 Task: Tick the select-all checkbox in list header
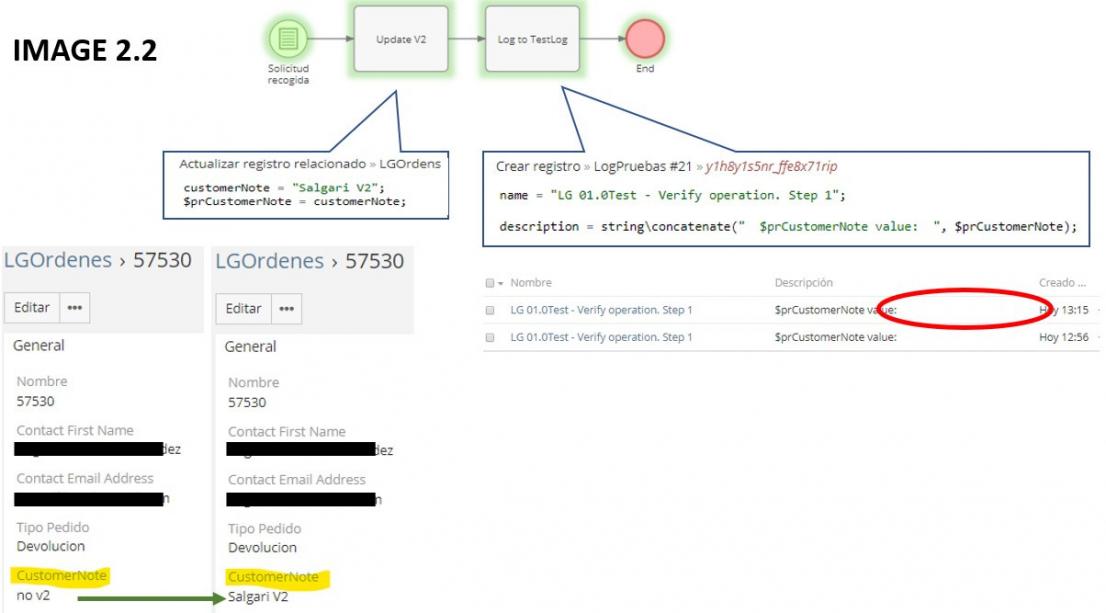[489, 283]
